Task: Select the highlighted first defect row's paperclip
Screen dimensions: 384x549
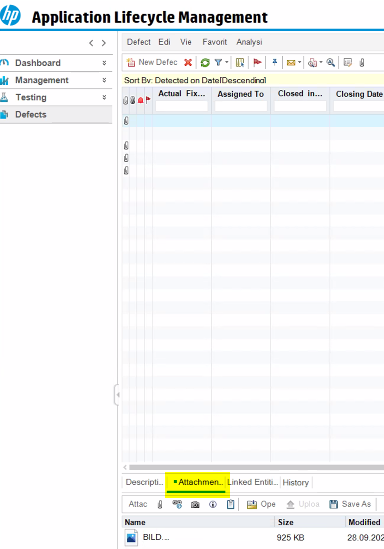Action: coord(126,121)
